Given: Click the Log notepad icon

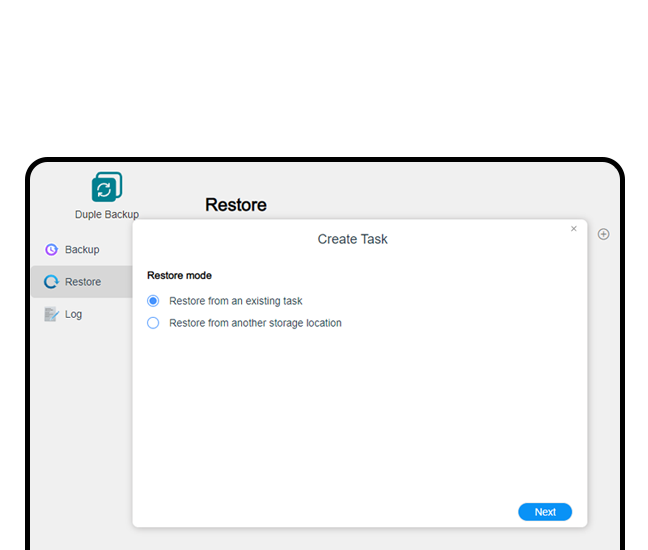Looking at the screenshot, I should 52,314.
